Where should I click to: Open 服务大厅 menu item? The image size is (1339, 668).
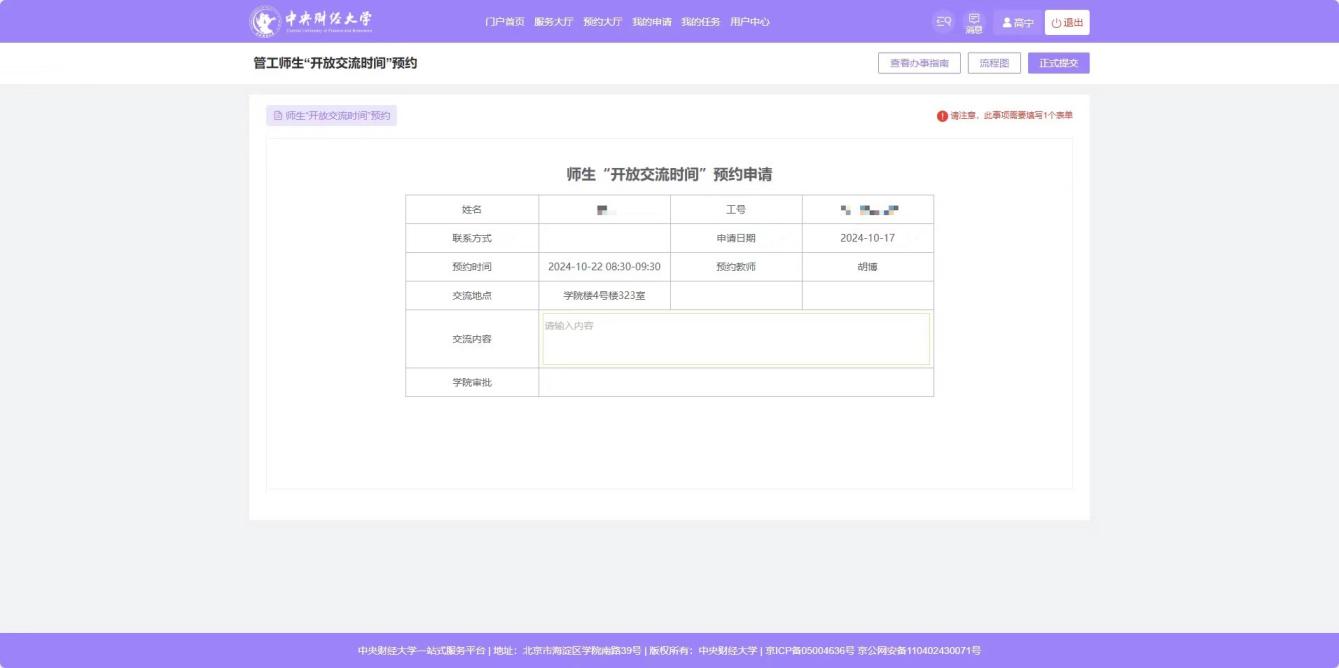pos(553,22)
